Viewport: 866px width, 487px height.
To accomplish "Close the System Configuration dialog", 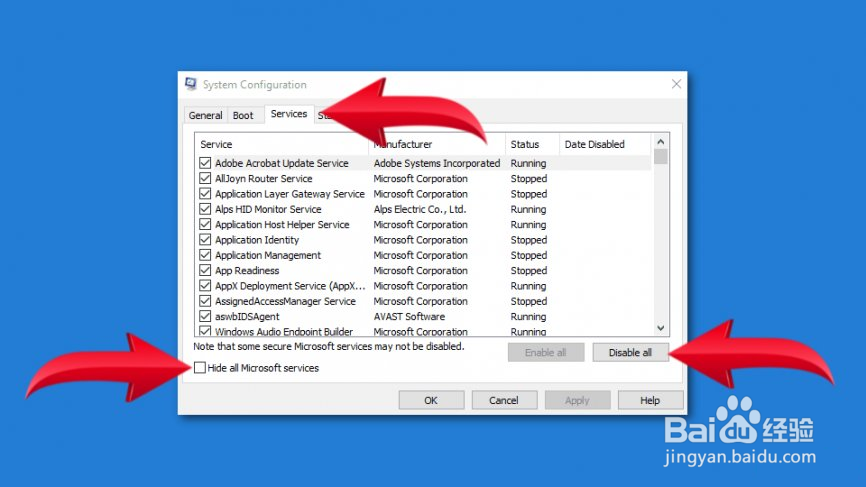I will [676, 84].
